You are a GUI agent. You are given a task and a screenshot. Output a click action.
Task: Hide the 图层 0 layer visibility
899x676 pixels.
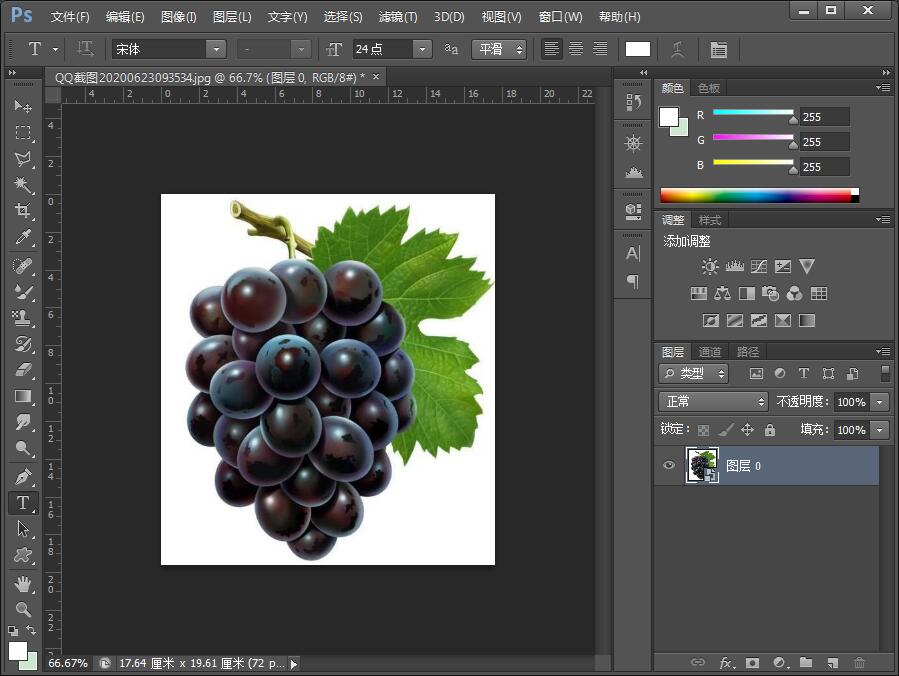coord(669,465)
